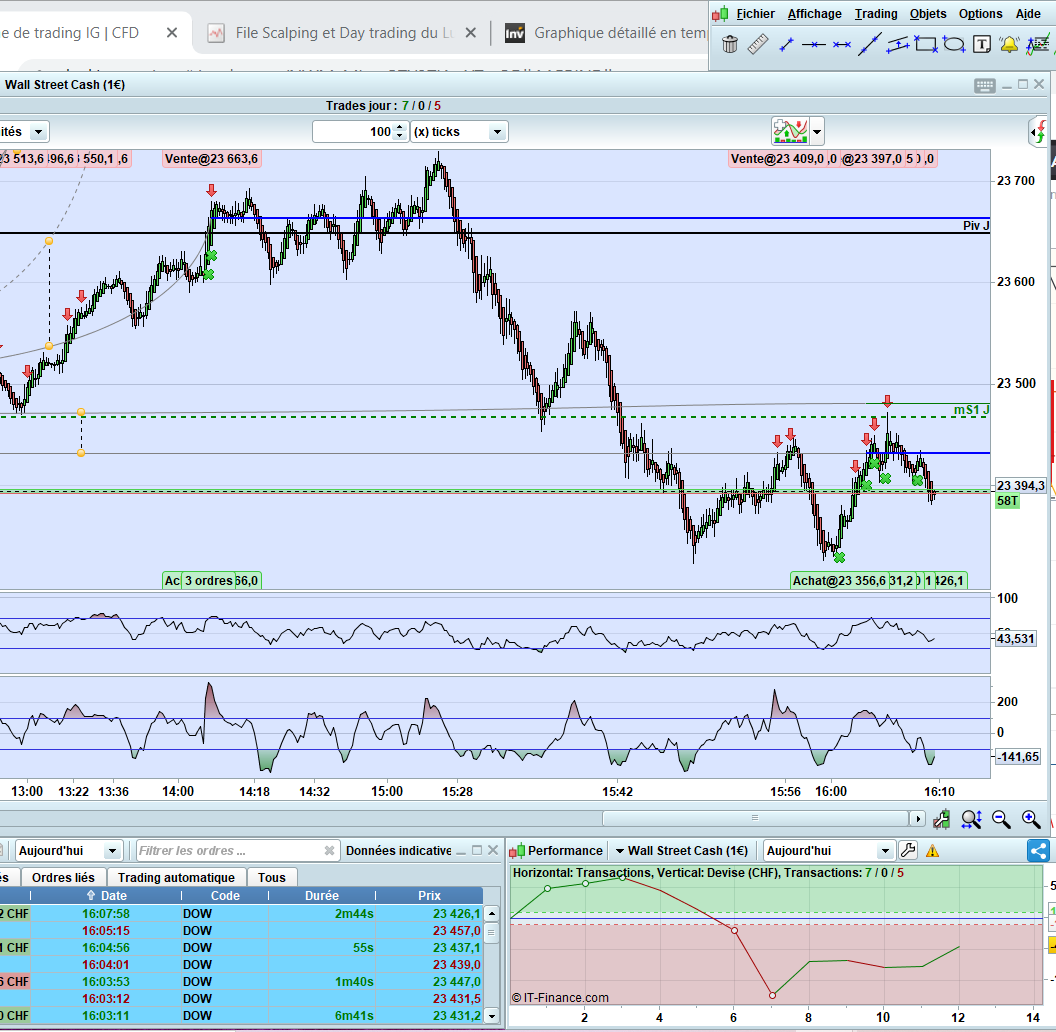The width and height of the screenshot is (1056, 1032).
Task: Select the diagonal trend line tool
Action: [x=869, y=44]
